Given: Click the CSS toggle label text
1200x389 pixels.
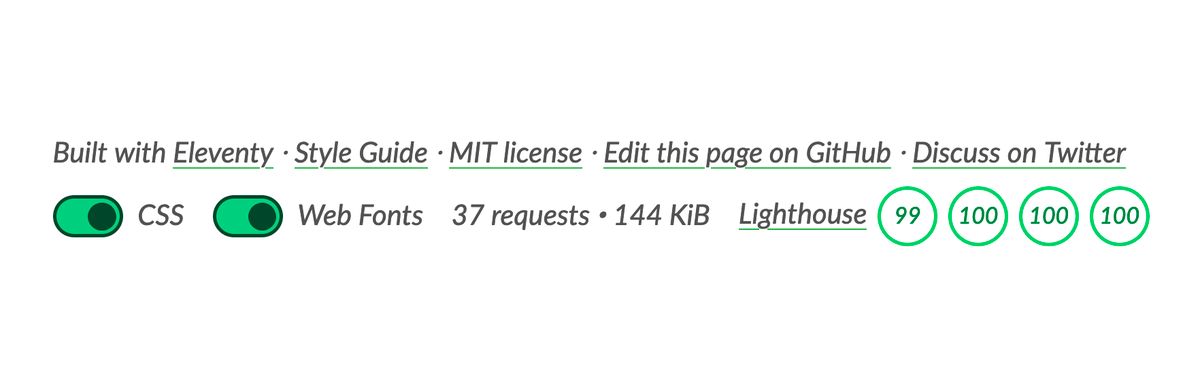Looking at the screenshot, I should (x=161, y=216).
